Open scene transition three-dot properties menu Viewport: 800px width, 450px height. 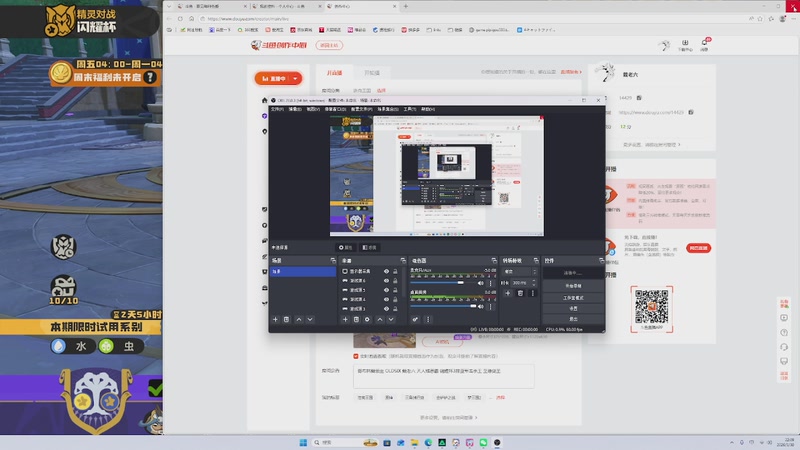tap(533, 293)
